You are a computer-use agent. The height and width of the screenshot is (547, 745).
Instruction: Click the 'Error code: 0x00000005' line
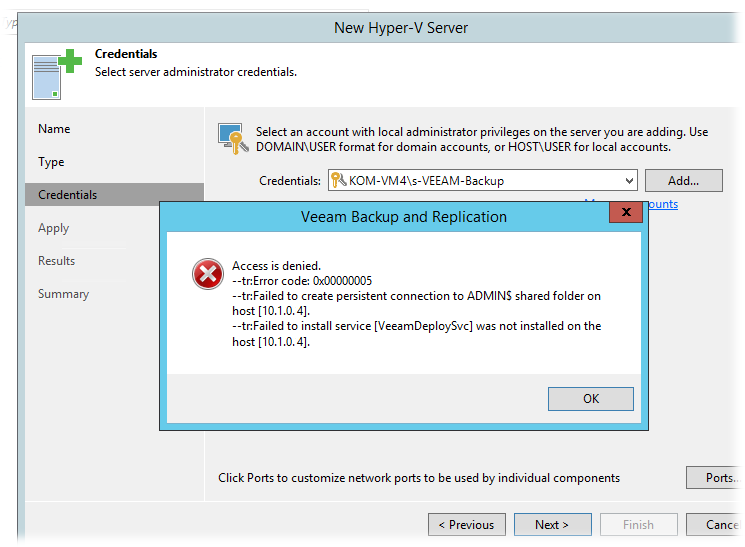click(x=302, y=281)
